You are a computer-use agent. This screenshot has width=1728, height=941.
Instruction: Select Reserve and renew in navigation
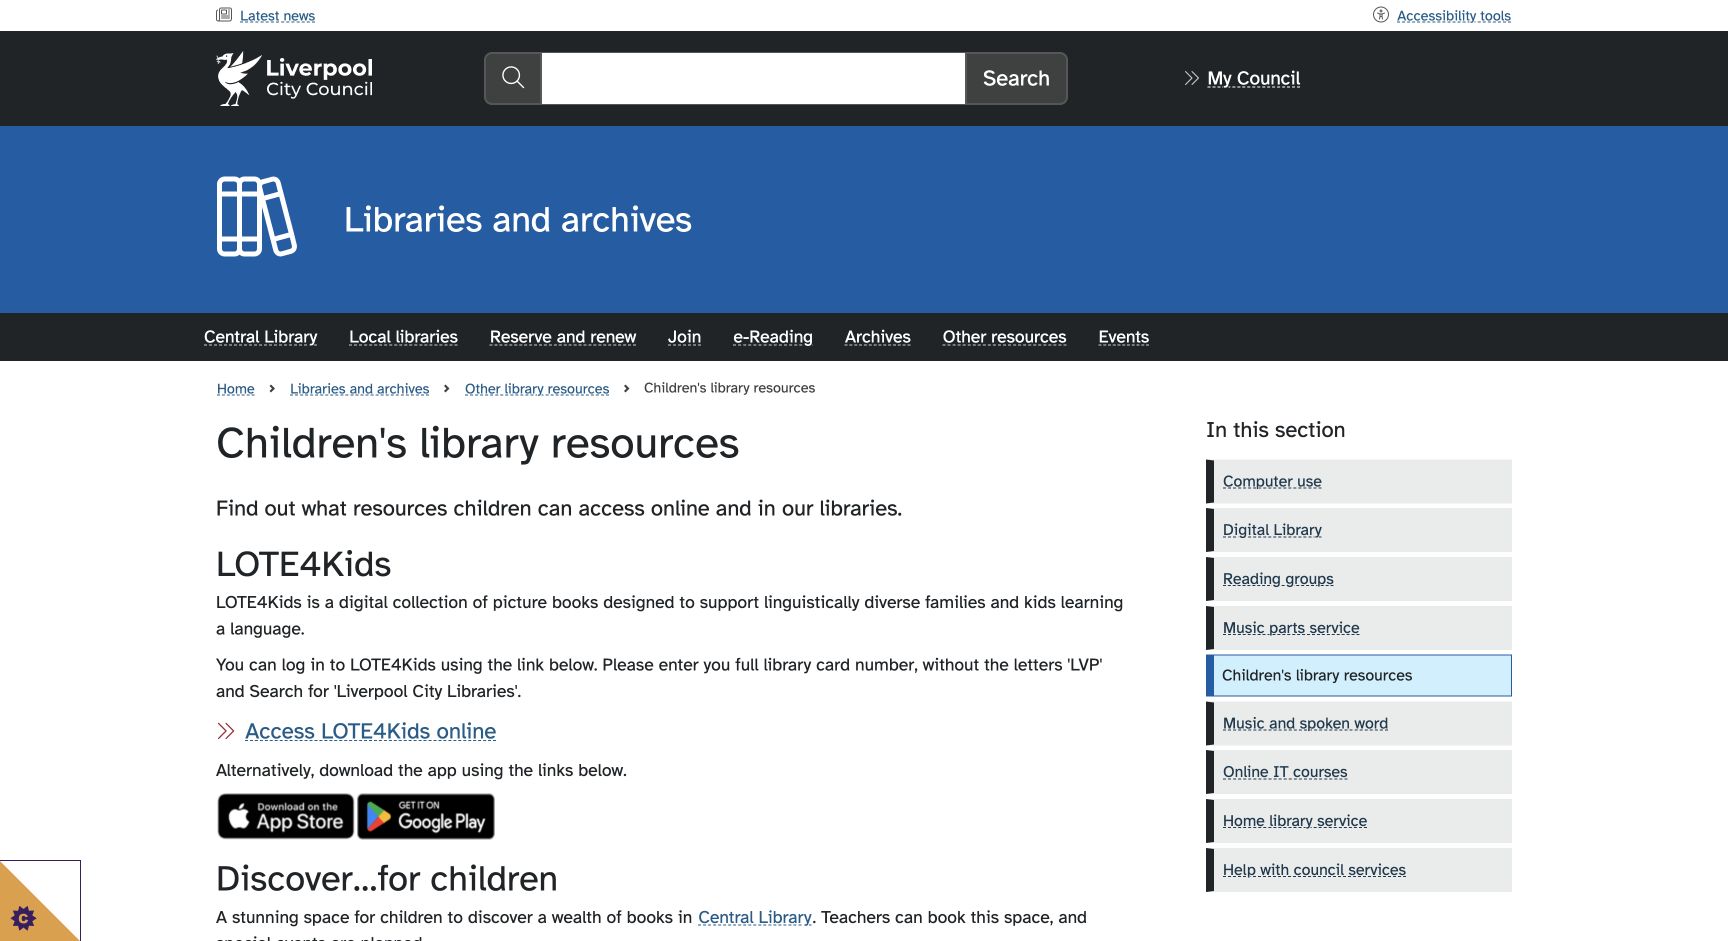coord(563,337)
